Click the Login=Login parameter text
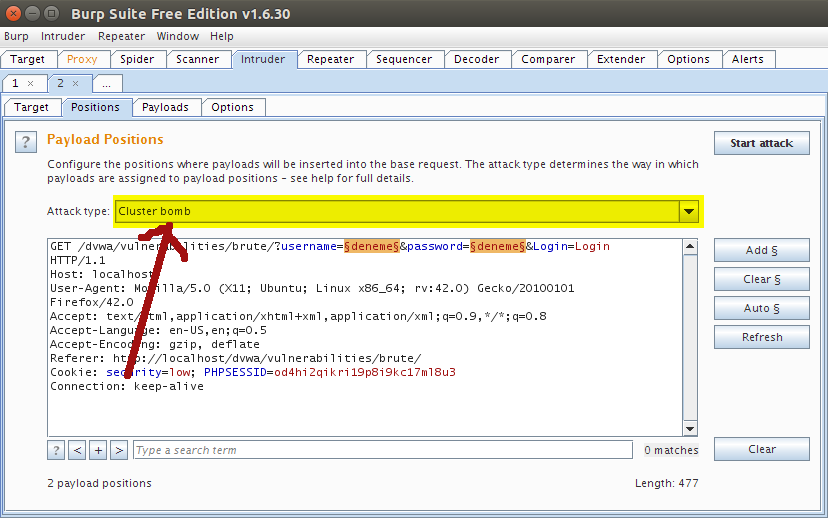This screenshot has width=828, height=518. [x=571, y=247]
